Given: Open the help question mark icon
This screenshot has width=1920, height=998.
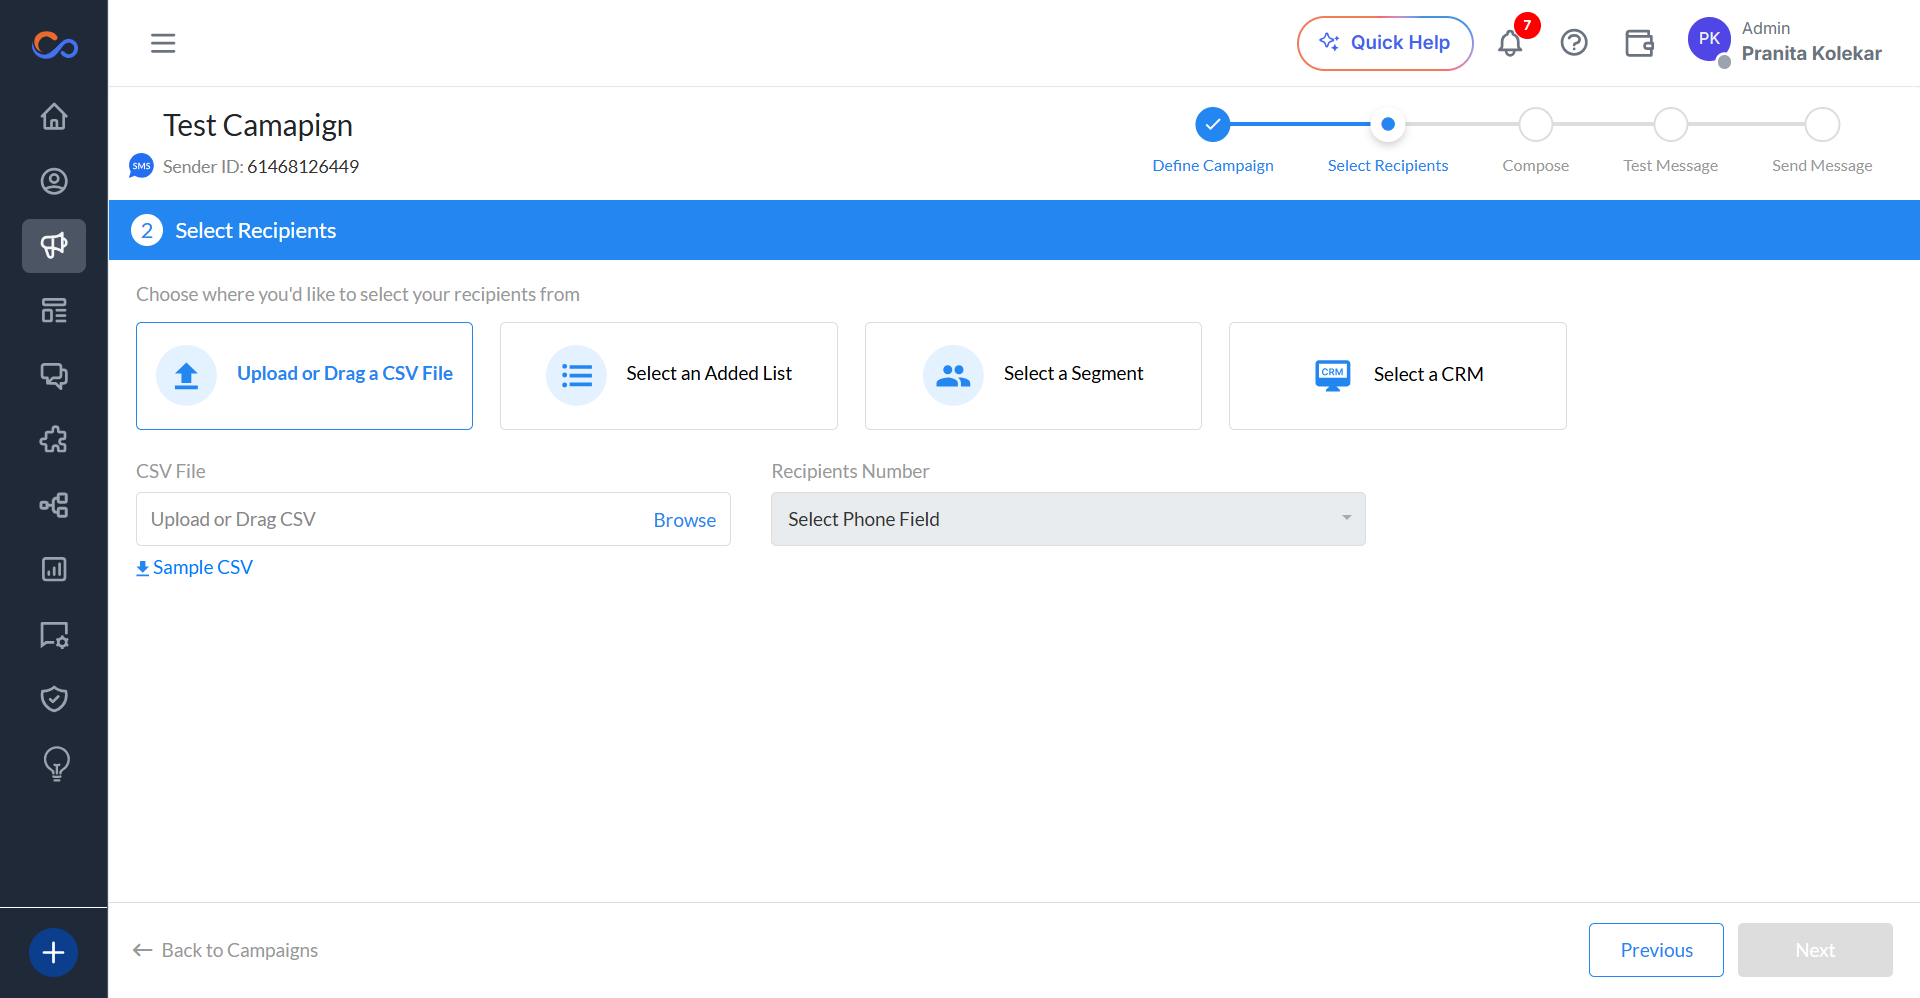Looking at the screenshot, I should point(1574,43).
